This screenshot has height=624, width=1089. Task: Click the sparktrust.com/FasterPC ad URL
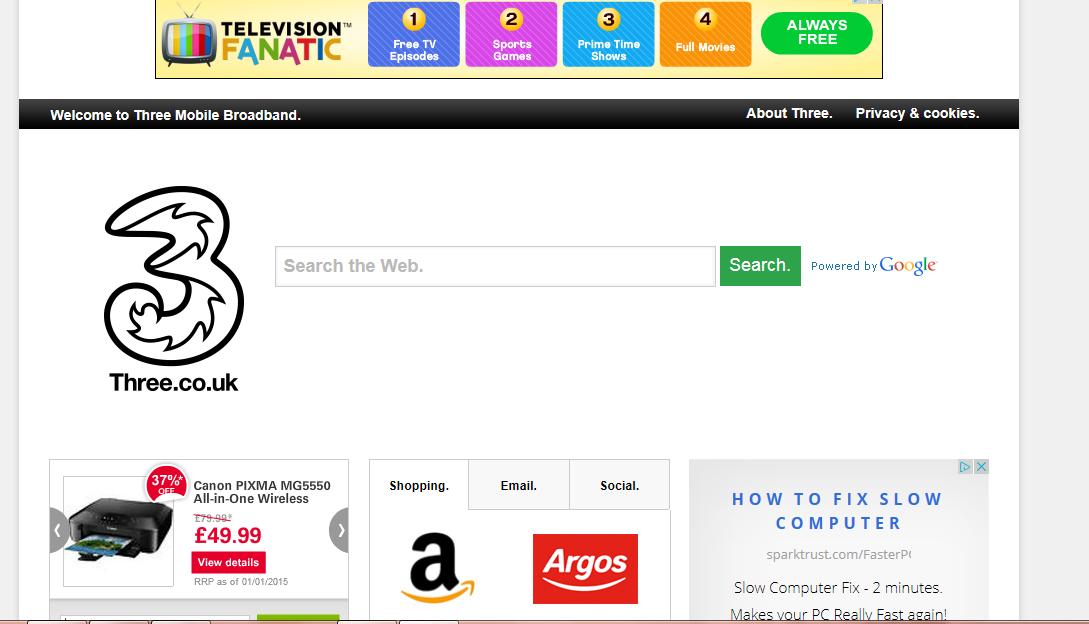click(838, 555)
